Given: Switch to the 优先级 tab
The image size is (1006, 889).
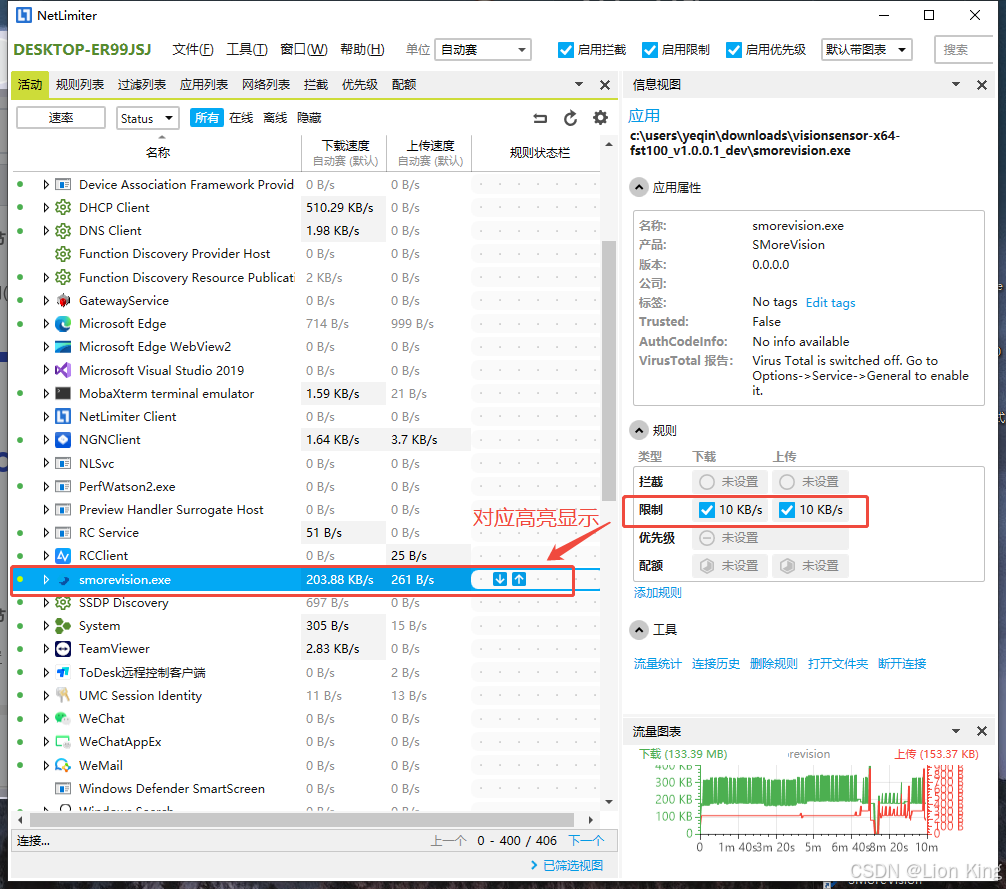Looking at the screenshot, I should tap(359, 85).
